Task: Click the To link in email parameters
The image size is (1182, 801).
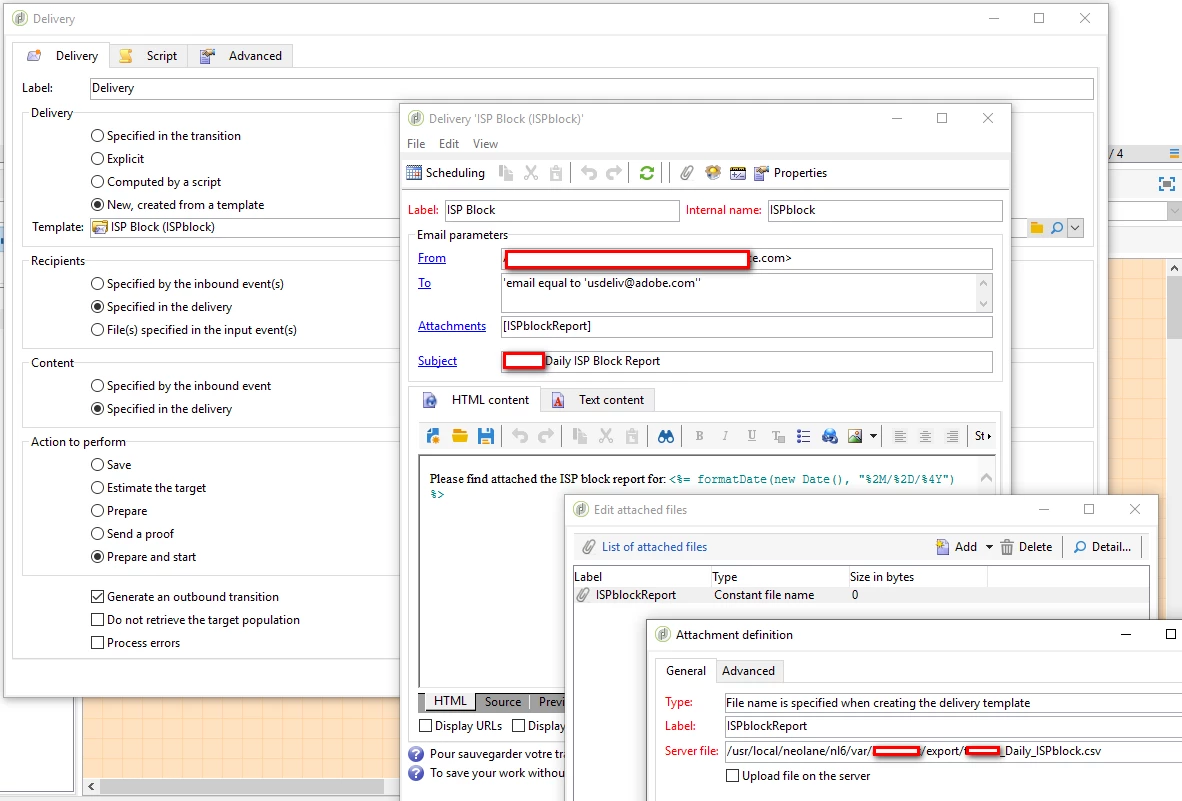Action: (424, 283)
